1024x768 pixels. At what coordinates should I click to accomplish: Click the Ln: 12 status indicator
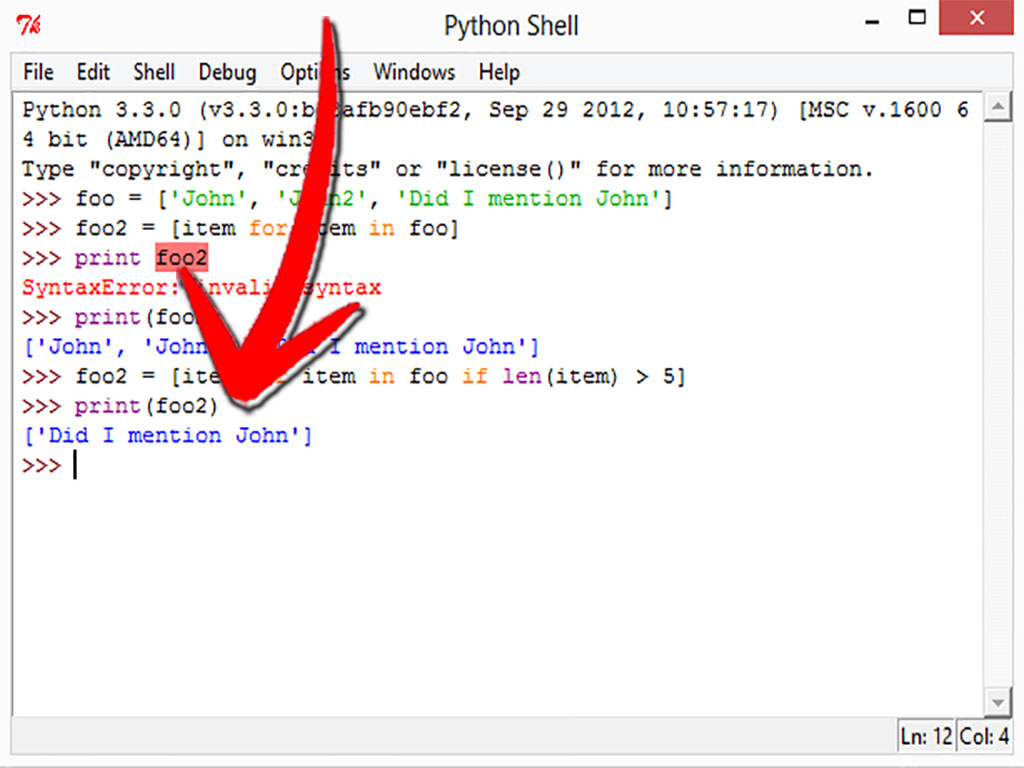tap(926, 737)
